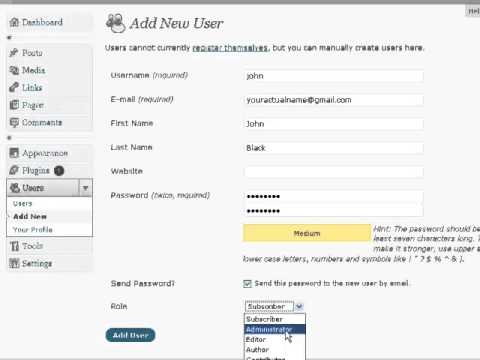Open the Dashboard menu label
Screen dimensions: 480x360
click(42, 22)
